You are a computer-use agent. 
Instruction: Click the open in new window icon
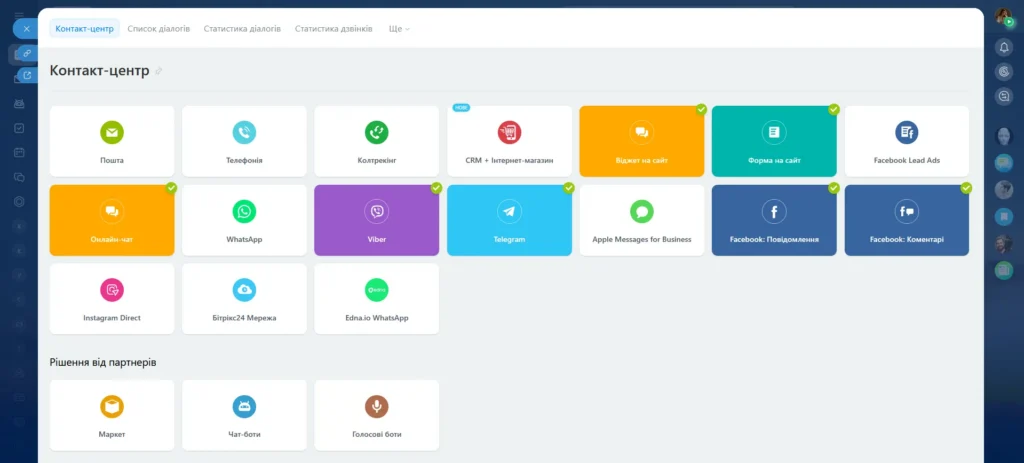(x=27, y=75)
